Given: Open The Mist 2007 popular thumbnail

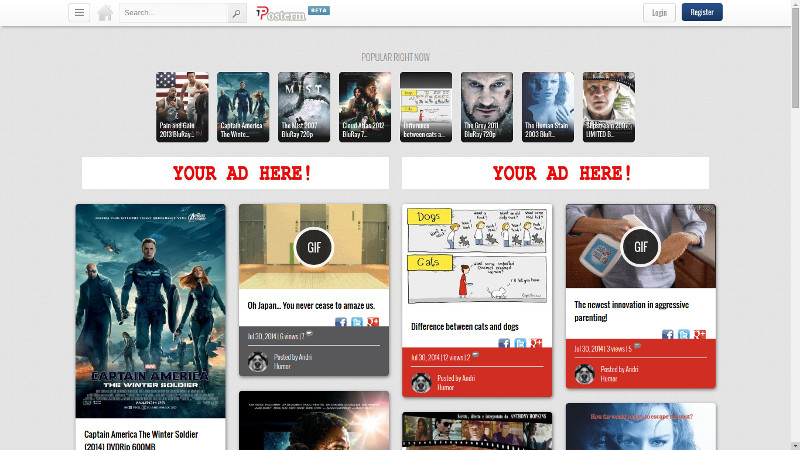Looking at the screenshot, I should click(x=304, y=107).
